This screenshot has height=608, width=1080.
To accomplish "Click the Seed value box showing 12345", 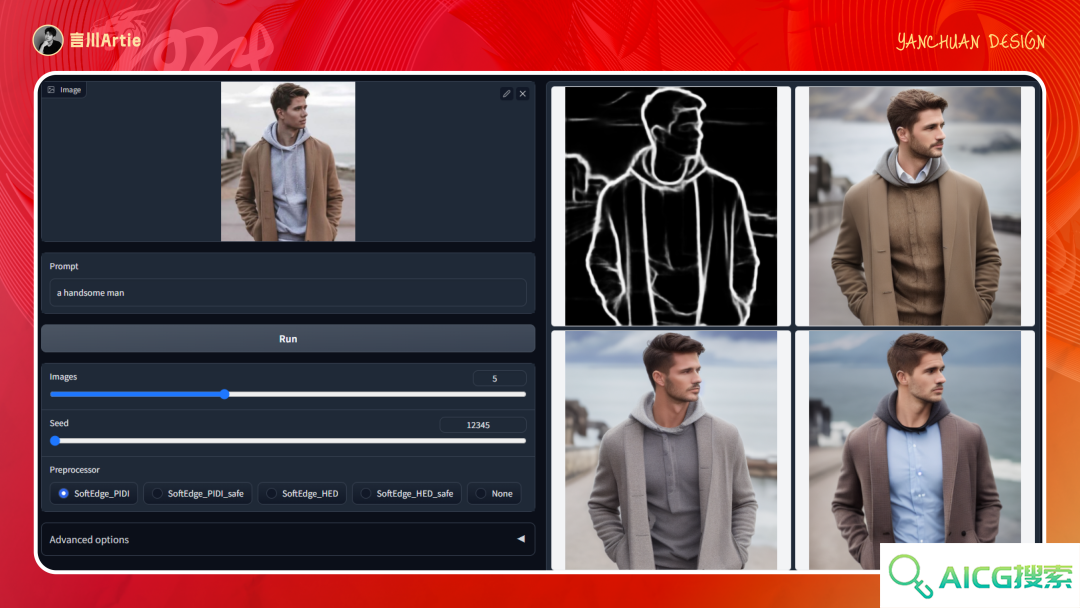I will (483, 425).
